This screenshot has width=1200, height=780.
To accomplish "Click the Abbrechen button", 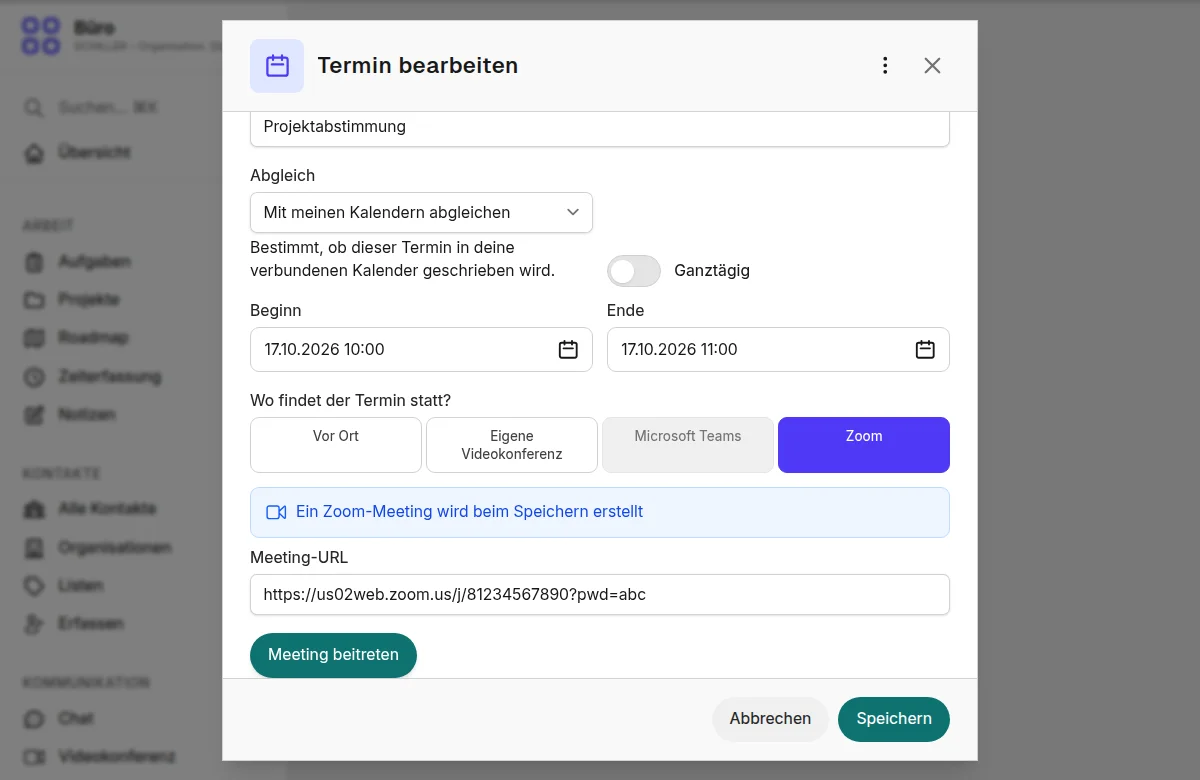I will click(770, 719).
